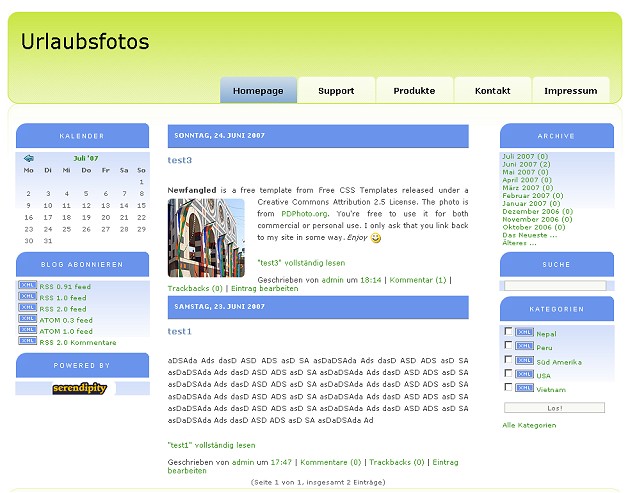Click XML icon for RSS 0.91 feed

coord(27,286)
